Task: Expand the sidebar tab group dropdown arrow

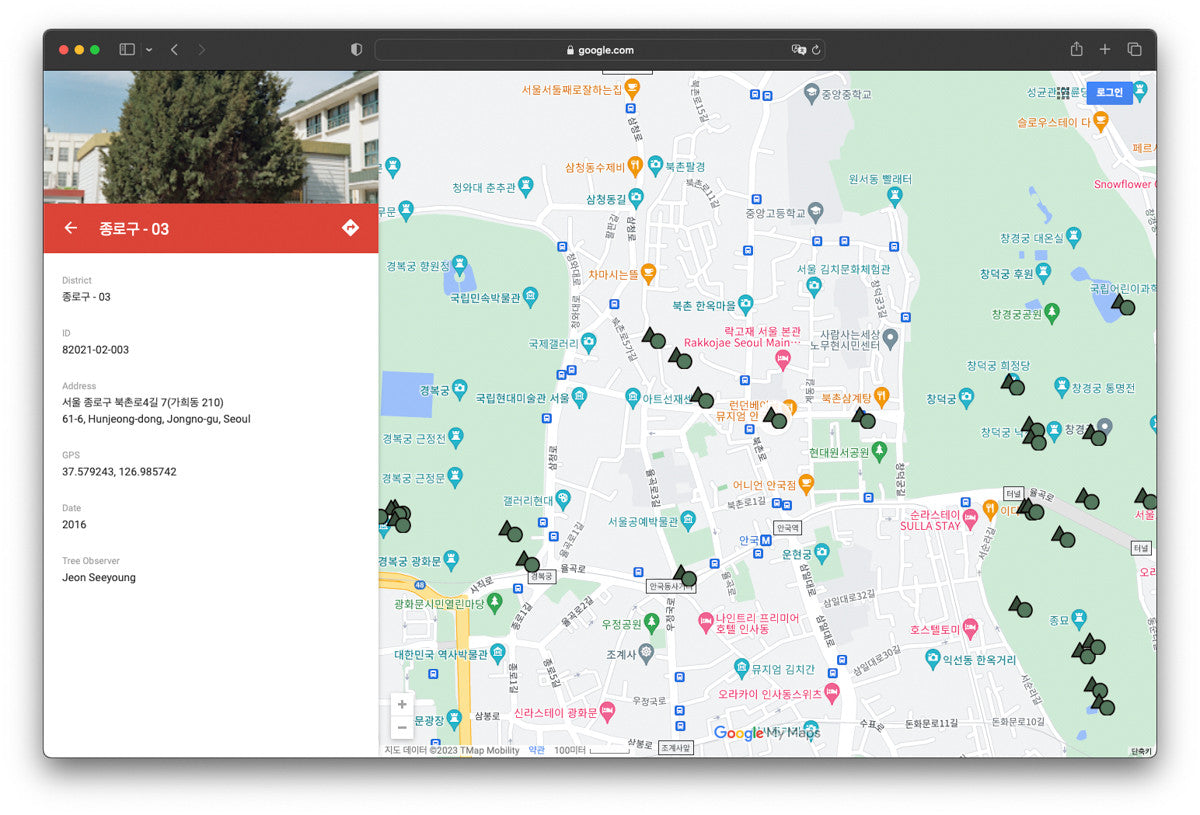Action: pyautogui.click(x=149, y=49)
